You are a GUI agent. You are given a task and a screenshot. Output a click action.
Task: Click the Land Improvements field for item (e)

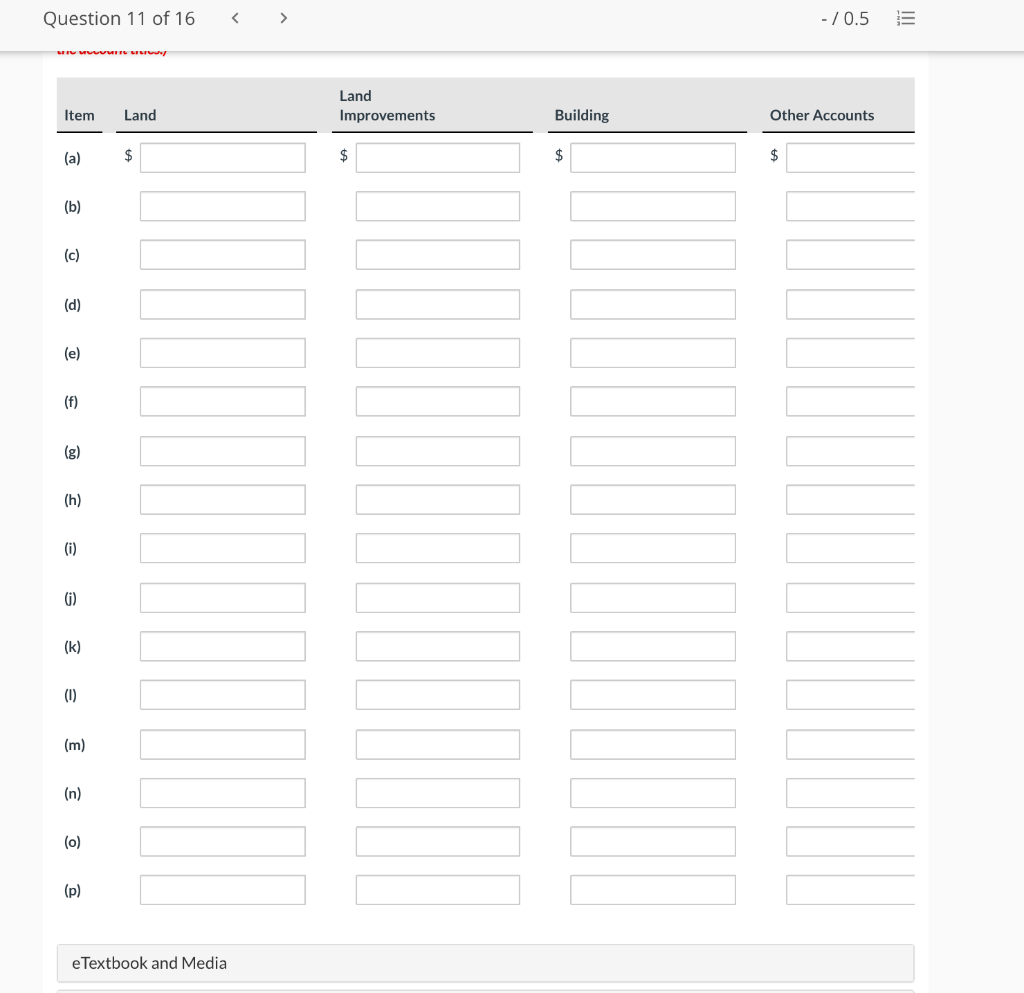438,353
